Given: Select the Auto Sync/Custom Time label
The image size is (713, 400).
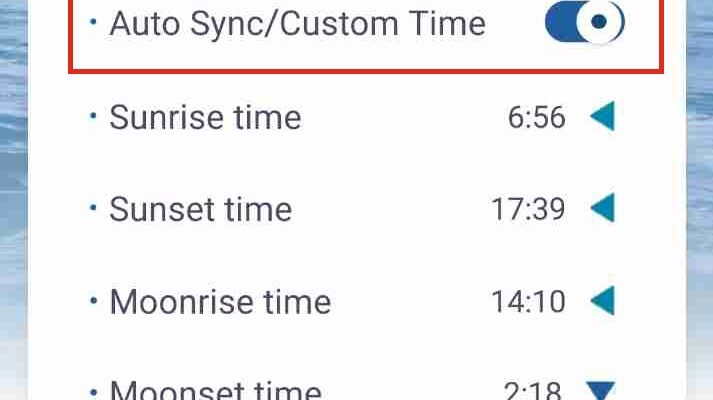Looking at the screenshot, I should pyautogui.click(x=297, y=24).
